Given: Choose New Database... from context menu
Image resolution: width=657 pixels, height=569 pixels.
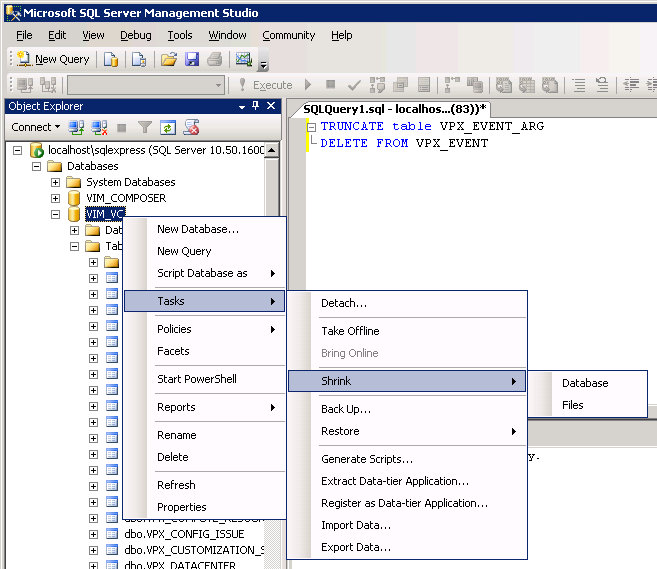Looking at the screenshot, I should click(x=204, y=229).
